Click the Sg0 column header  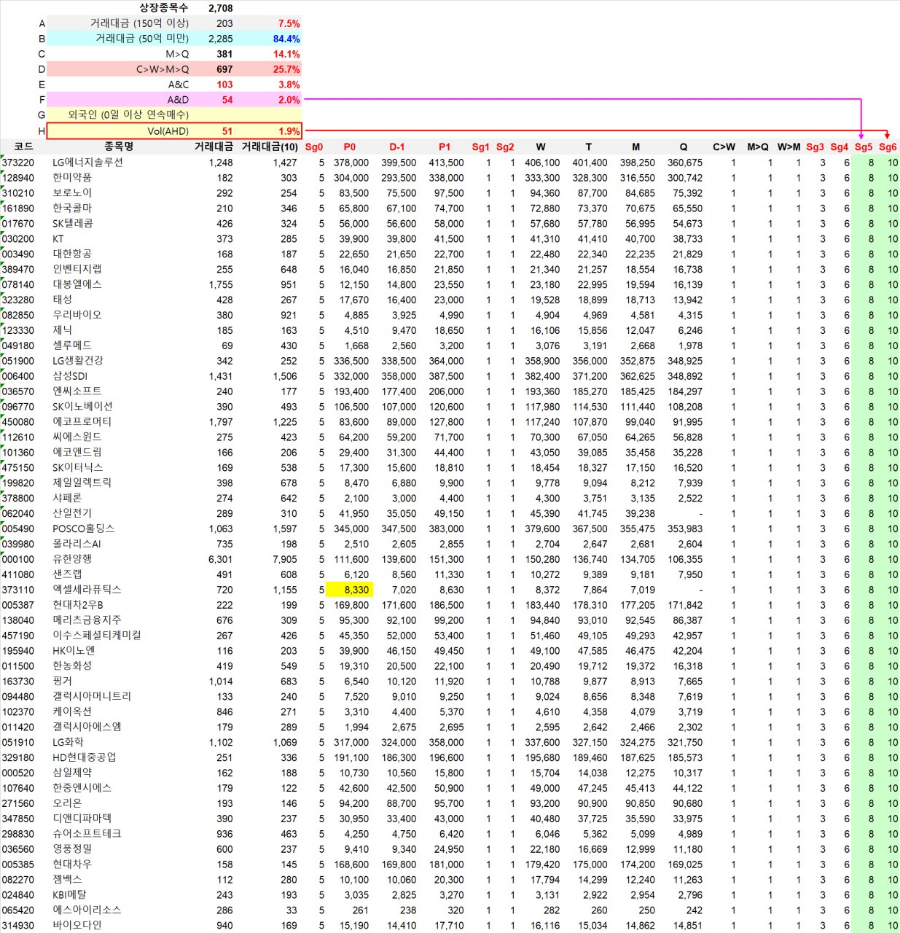(x=313, y=147)
